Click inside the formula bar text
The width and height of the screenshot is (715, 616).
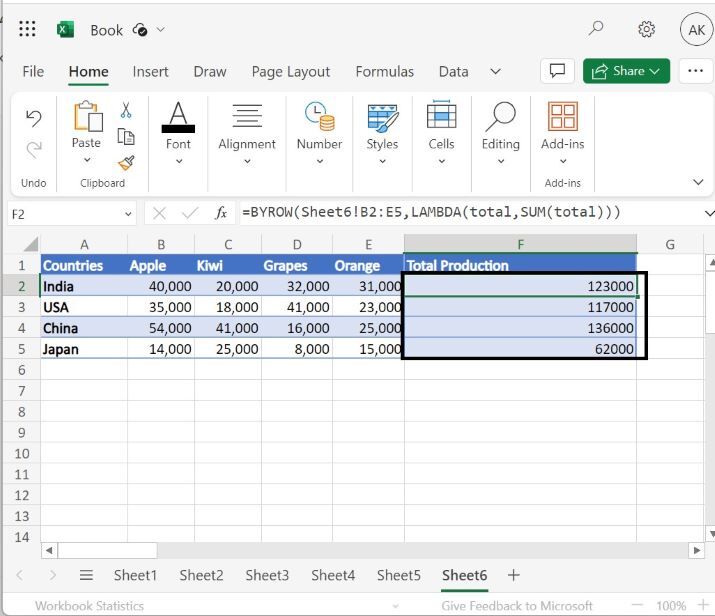(x=450, y=213)
